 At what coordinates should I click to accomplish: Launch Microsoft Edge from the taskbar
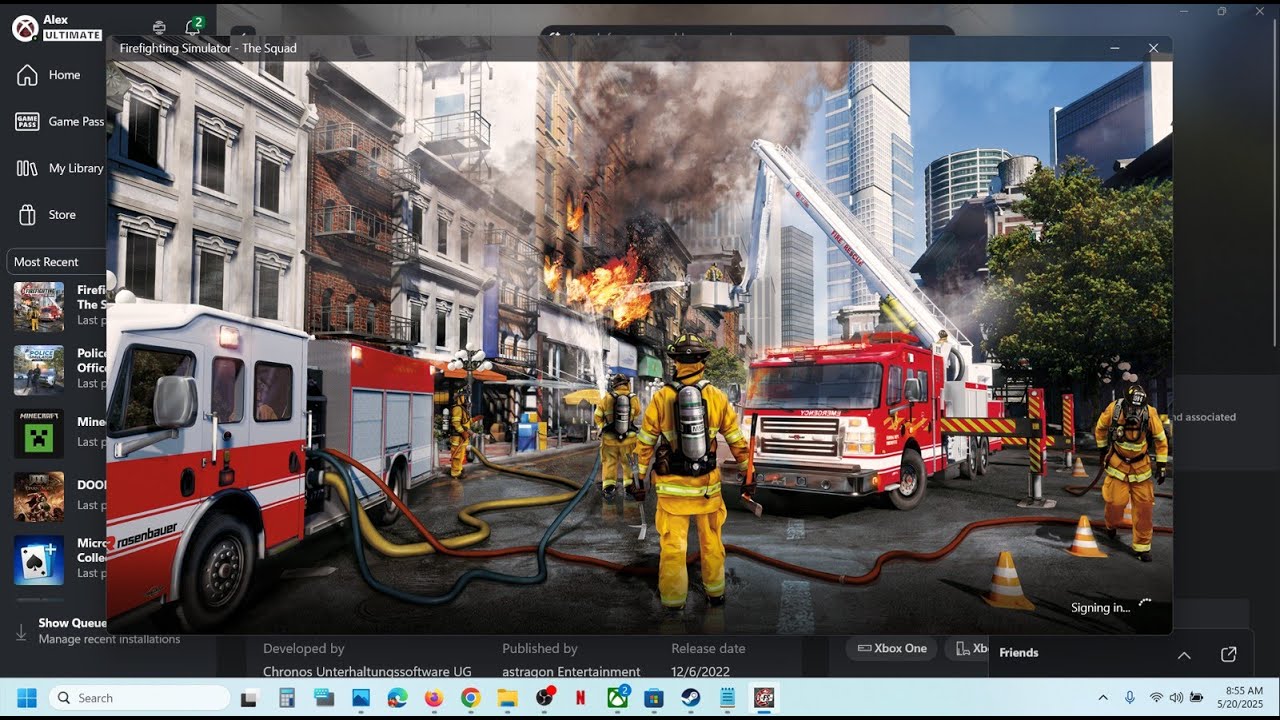397,698
